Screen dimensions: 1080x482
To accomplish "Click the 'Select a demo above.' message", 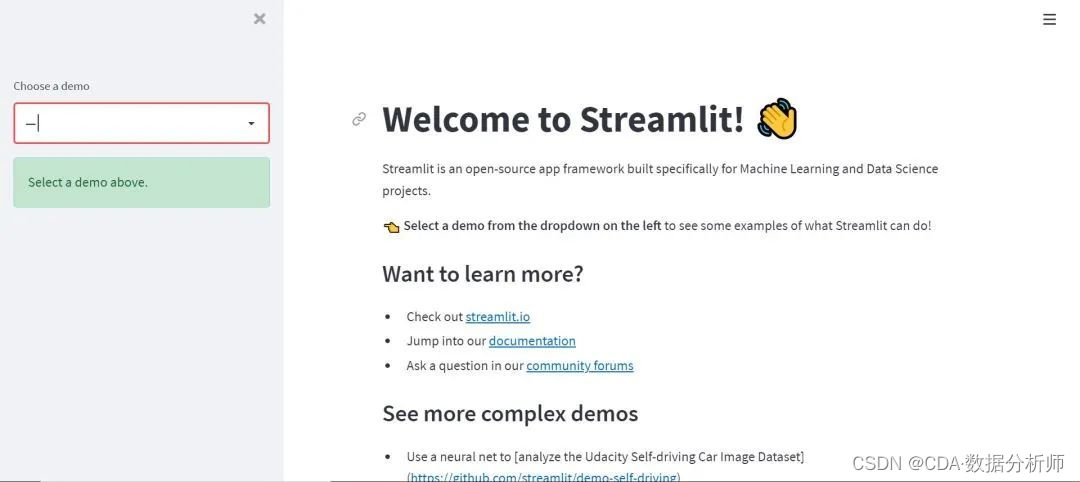I will [x=141, y=182].
